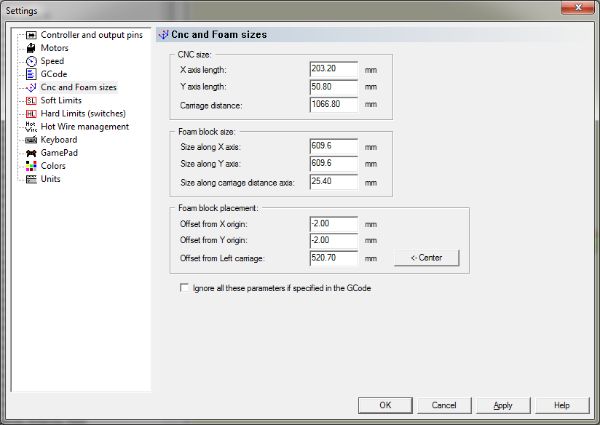Select the GCode settings entry

tap(54, 74)
